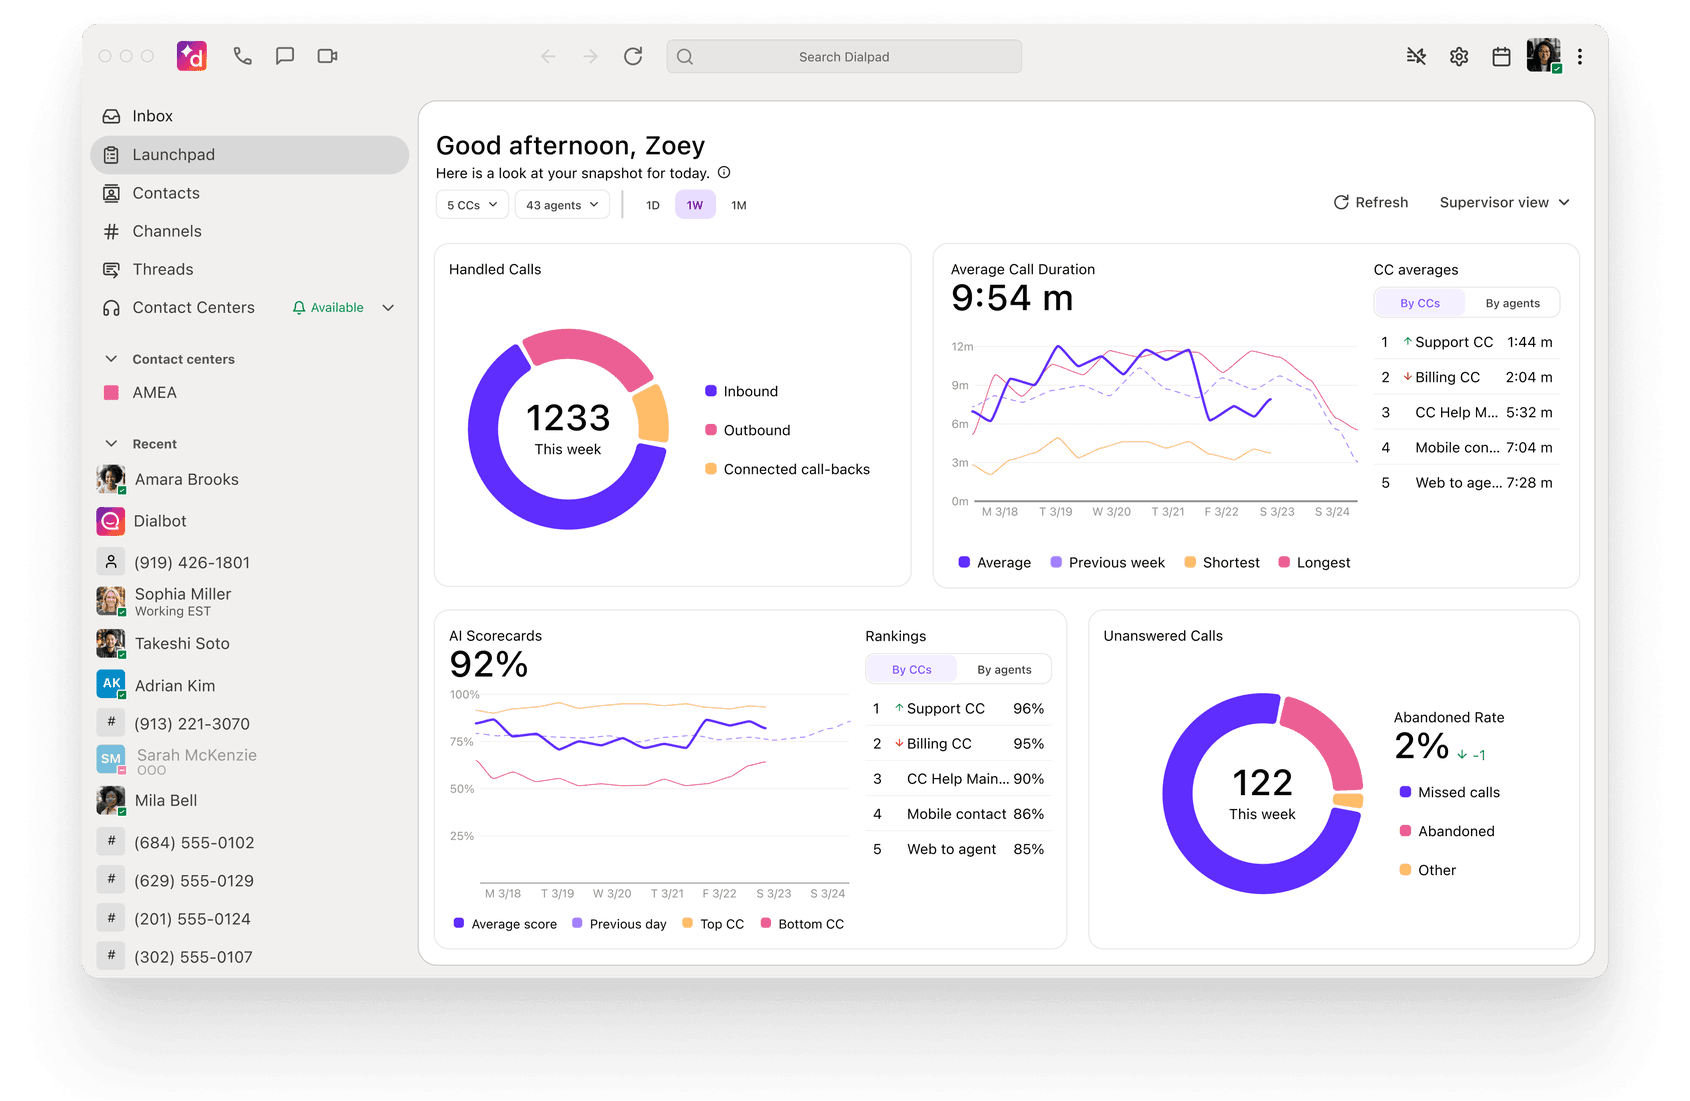Open Adrian Kim conversation
This screenshot has height=1101, width=1690.
click(x=250, y=686)
